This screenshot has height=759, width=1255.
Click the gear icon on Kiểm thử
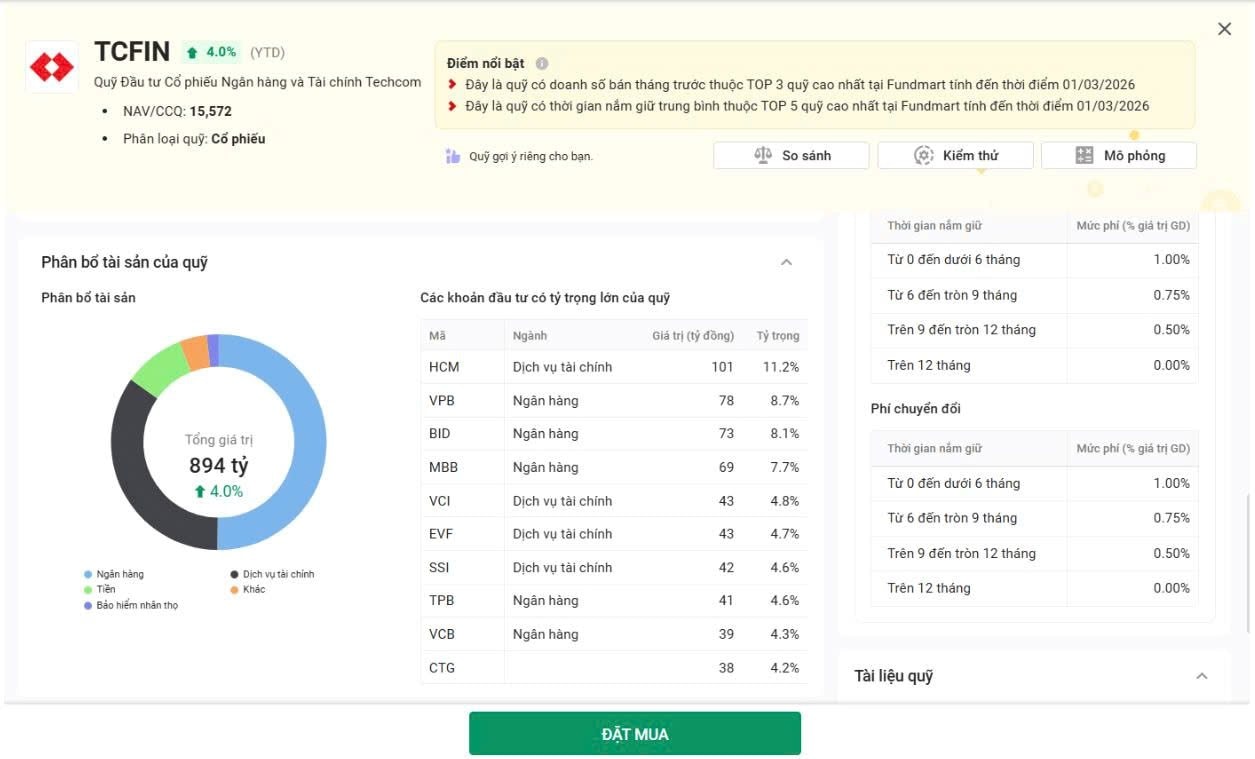point(923,155)
